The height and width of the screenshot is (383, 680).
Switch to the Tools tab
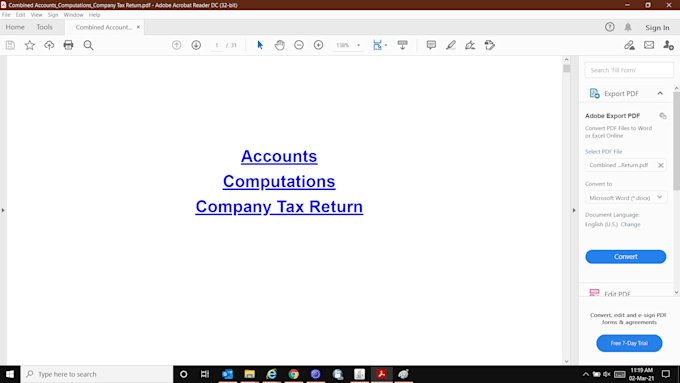tap(44, 27)
